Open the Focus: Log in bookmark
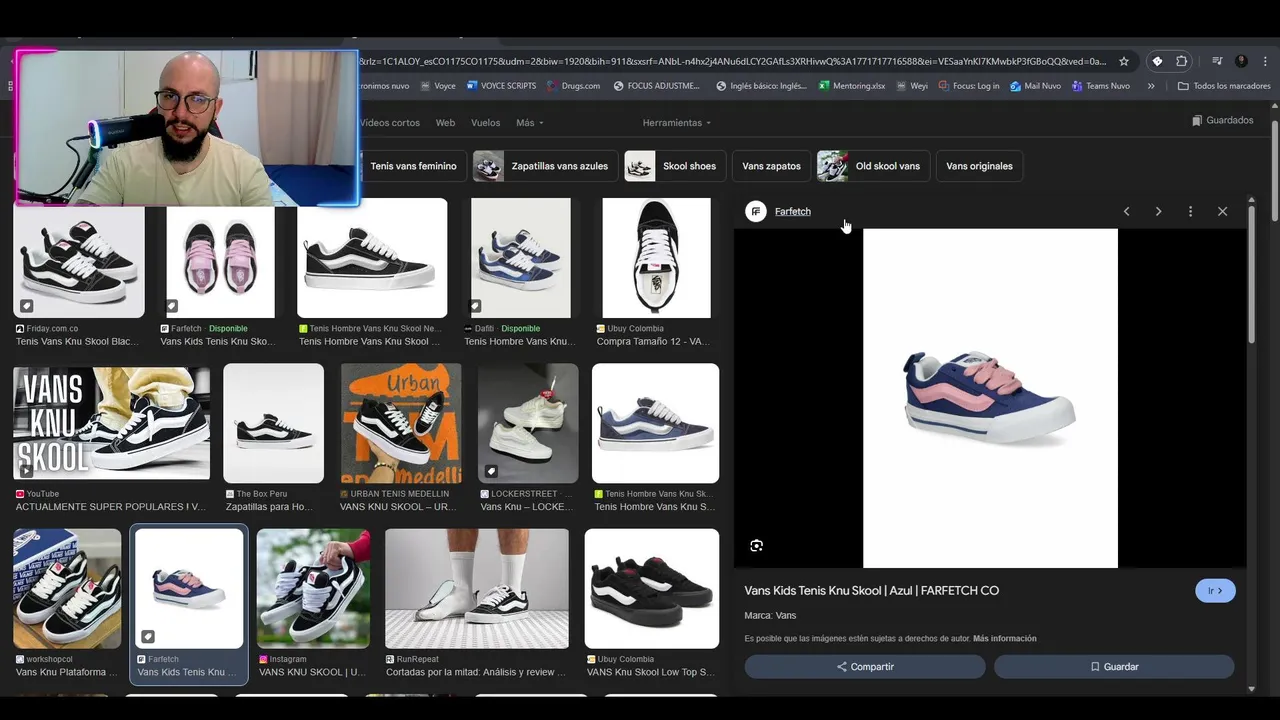The image size is (1280, 720). [969, 86]
